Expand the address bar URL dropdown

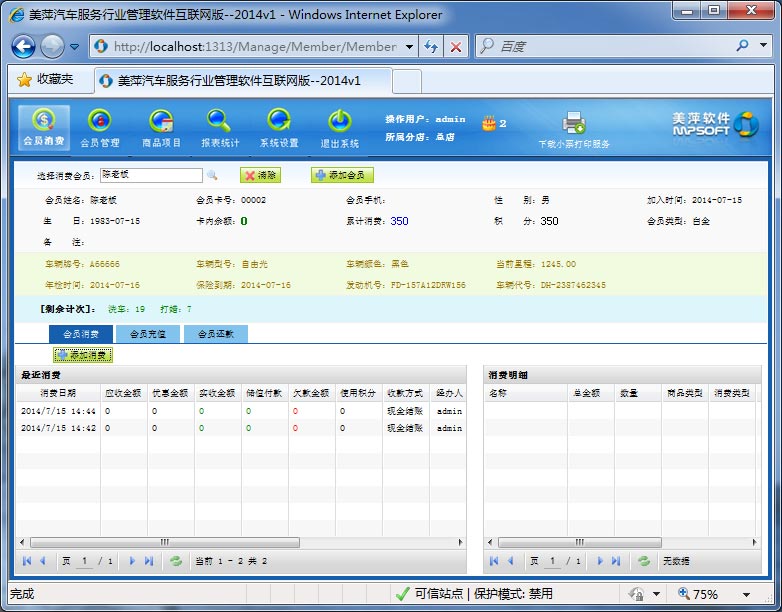409,47
